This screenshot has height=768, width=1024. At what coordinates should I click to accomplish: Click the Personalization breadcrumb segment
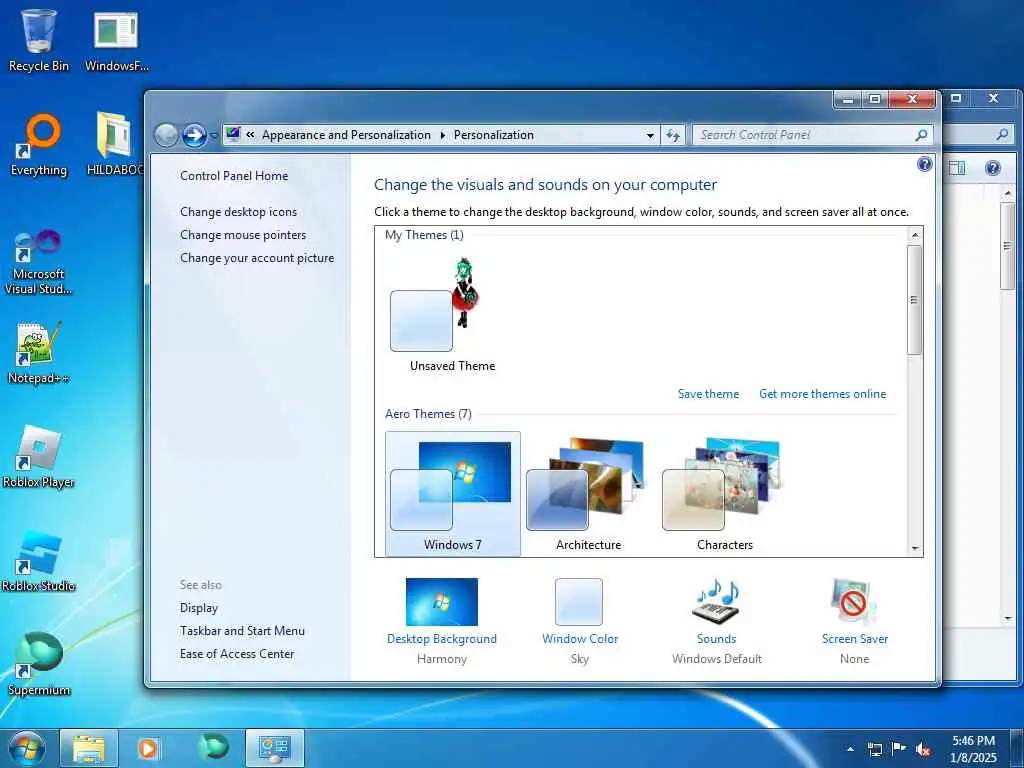coord(494,135)
